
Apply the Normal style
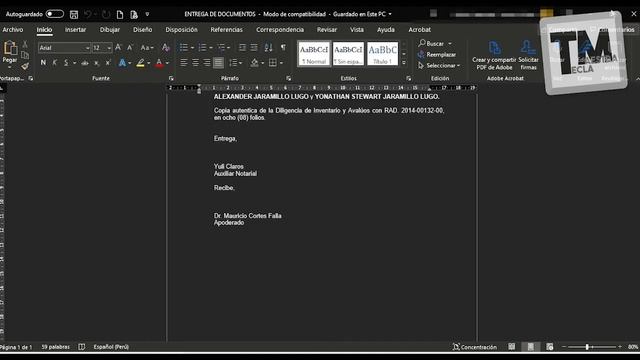314,53
